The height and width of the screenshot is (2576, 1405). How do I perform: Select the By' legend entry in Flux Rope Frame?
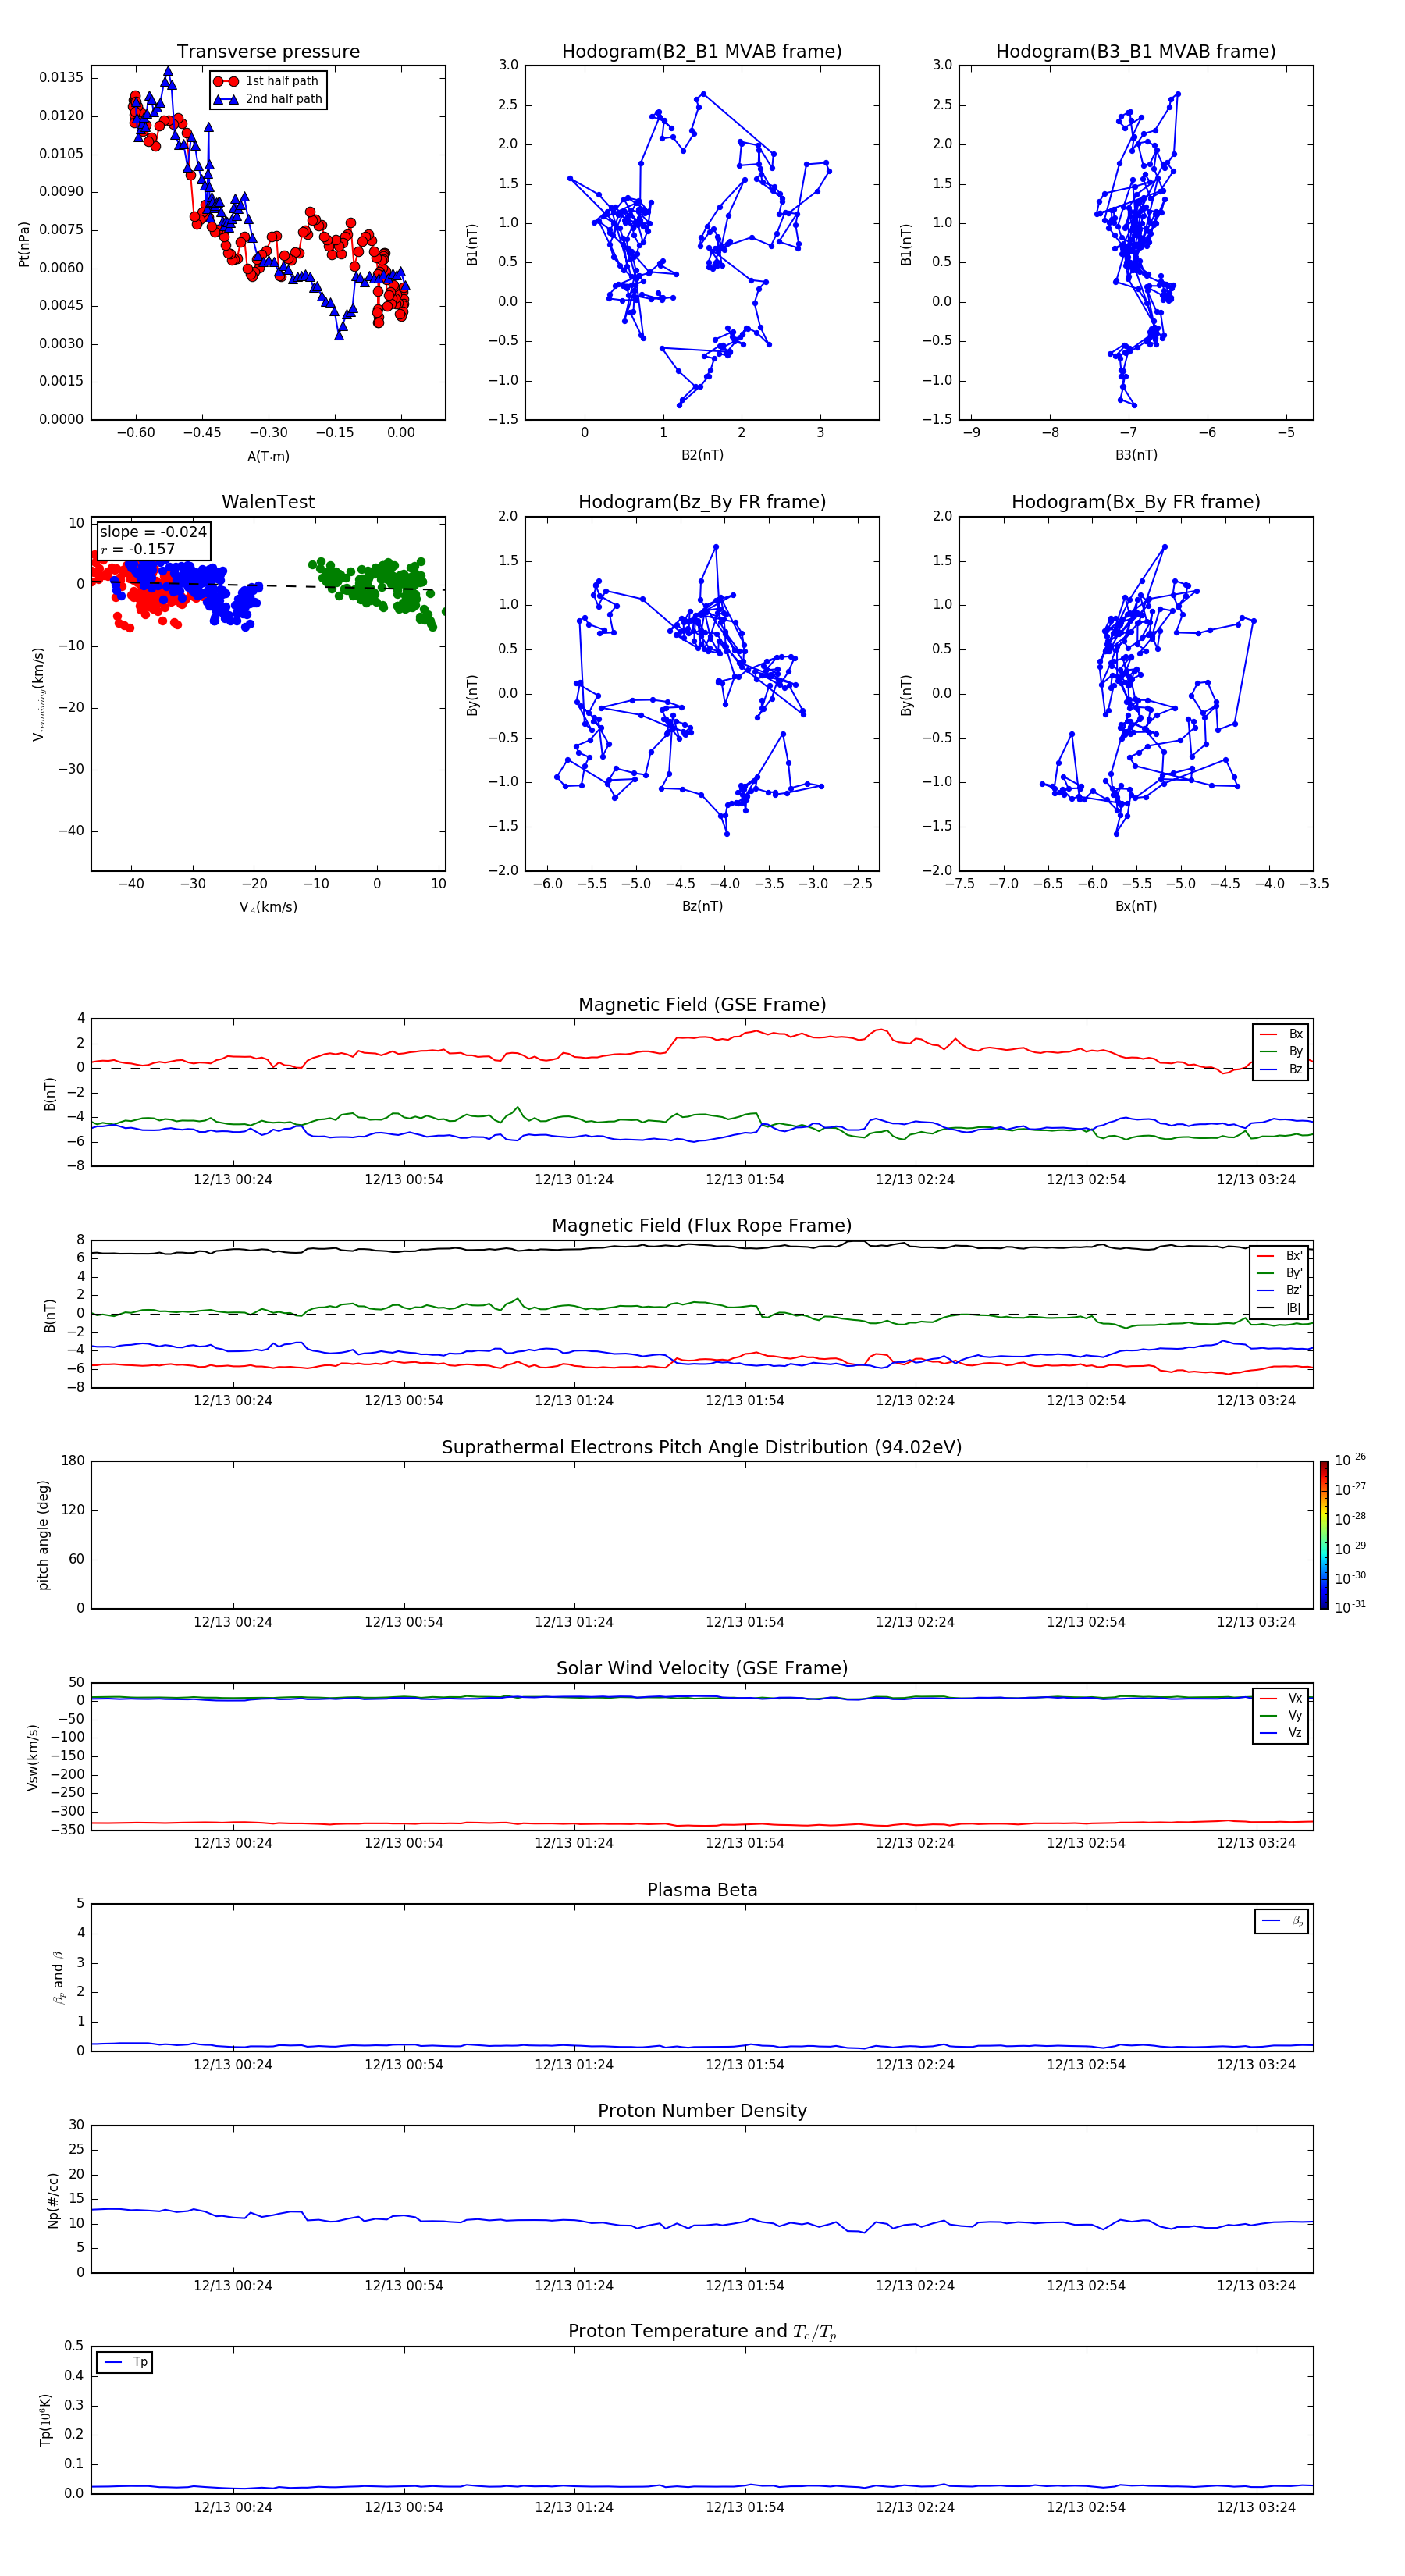coord(1280,1273)
